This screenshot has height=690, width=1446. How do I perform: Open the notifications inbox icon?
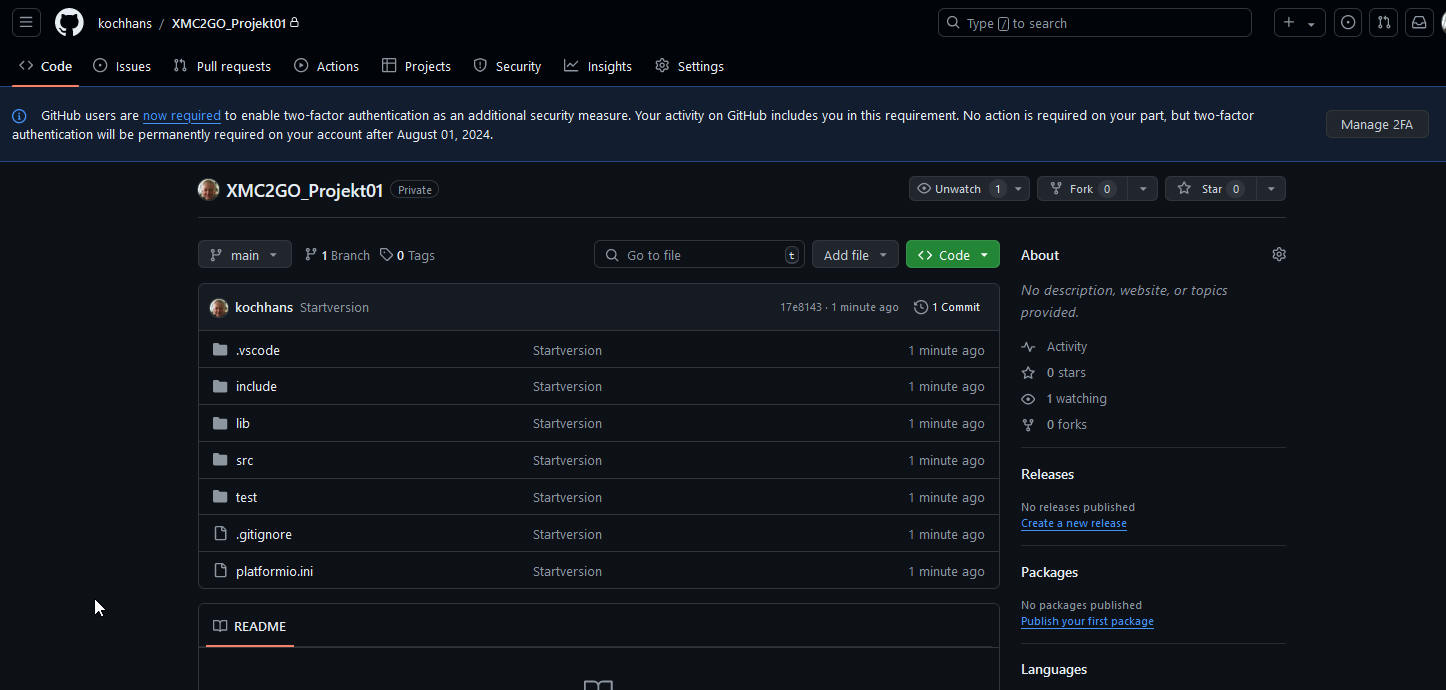1419,23
